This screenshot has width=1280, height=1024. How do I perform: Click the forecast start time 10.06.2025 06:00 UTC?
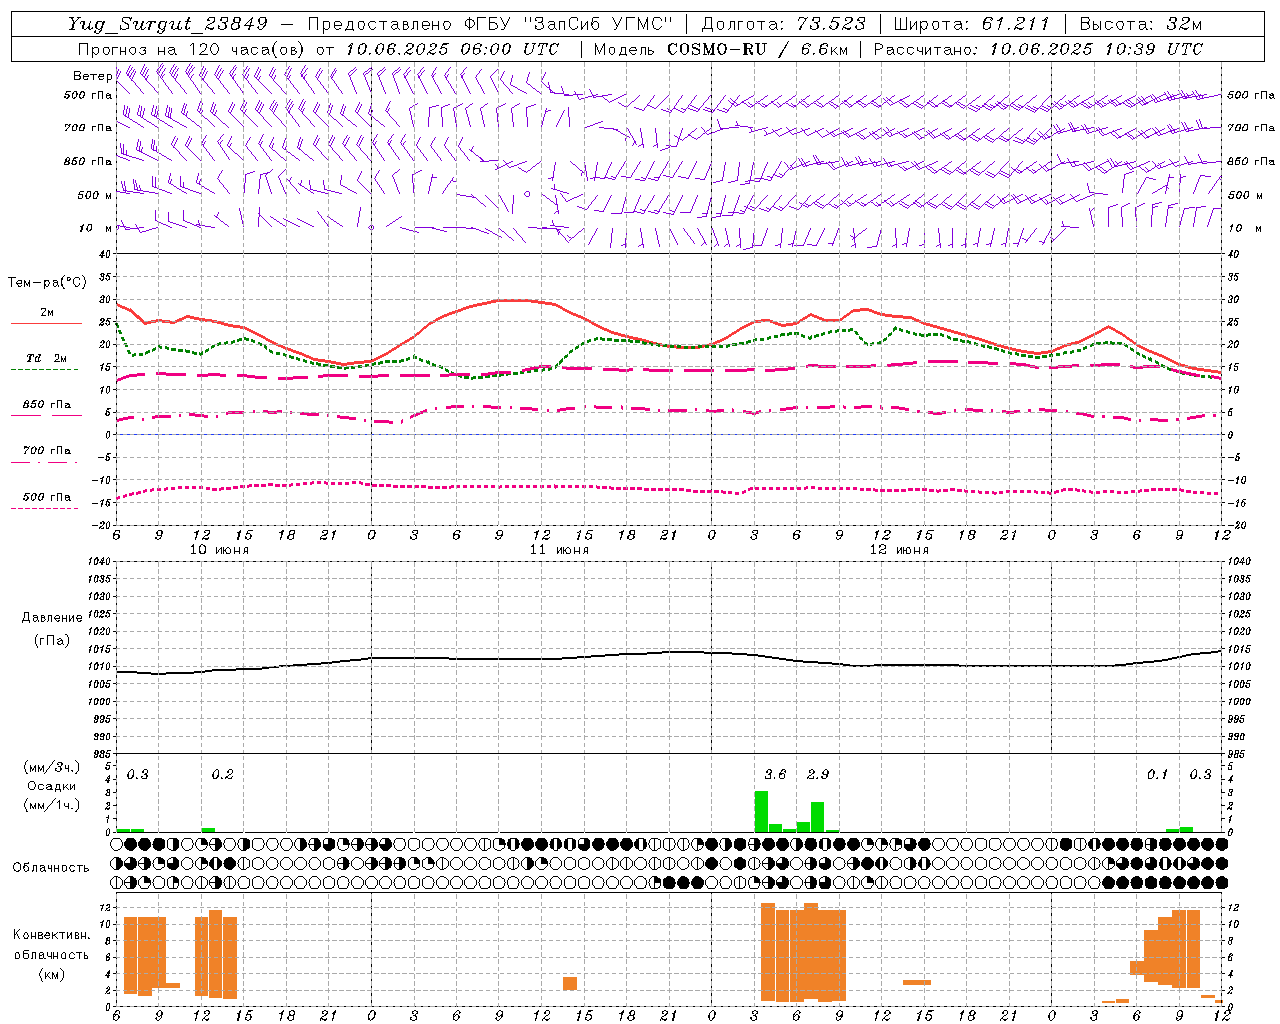pos(452,49)
